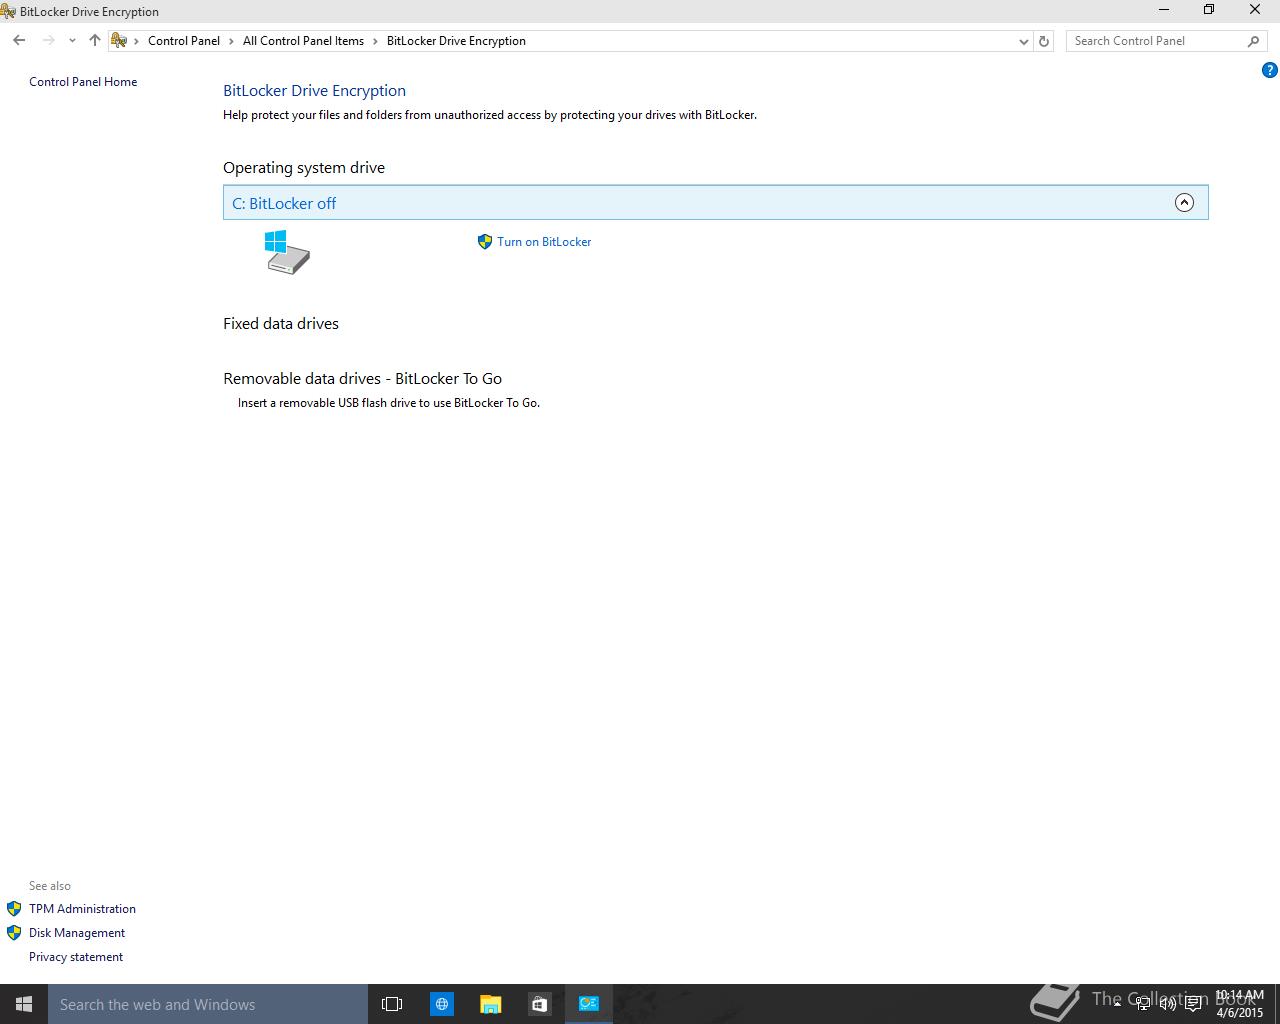
Task: Click the Control Panel address bar icon
Action: (119, 41)
